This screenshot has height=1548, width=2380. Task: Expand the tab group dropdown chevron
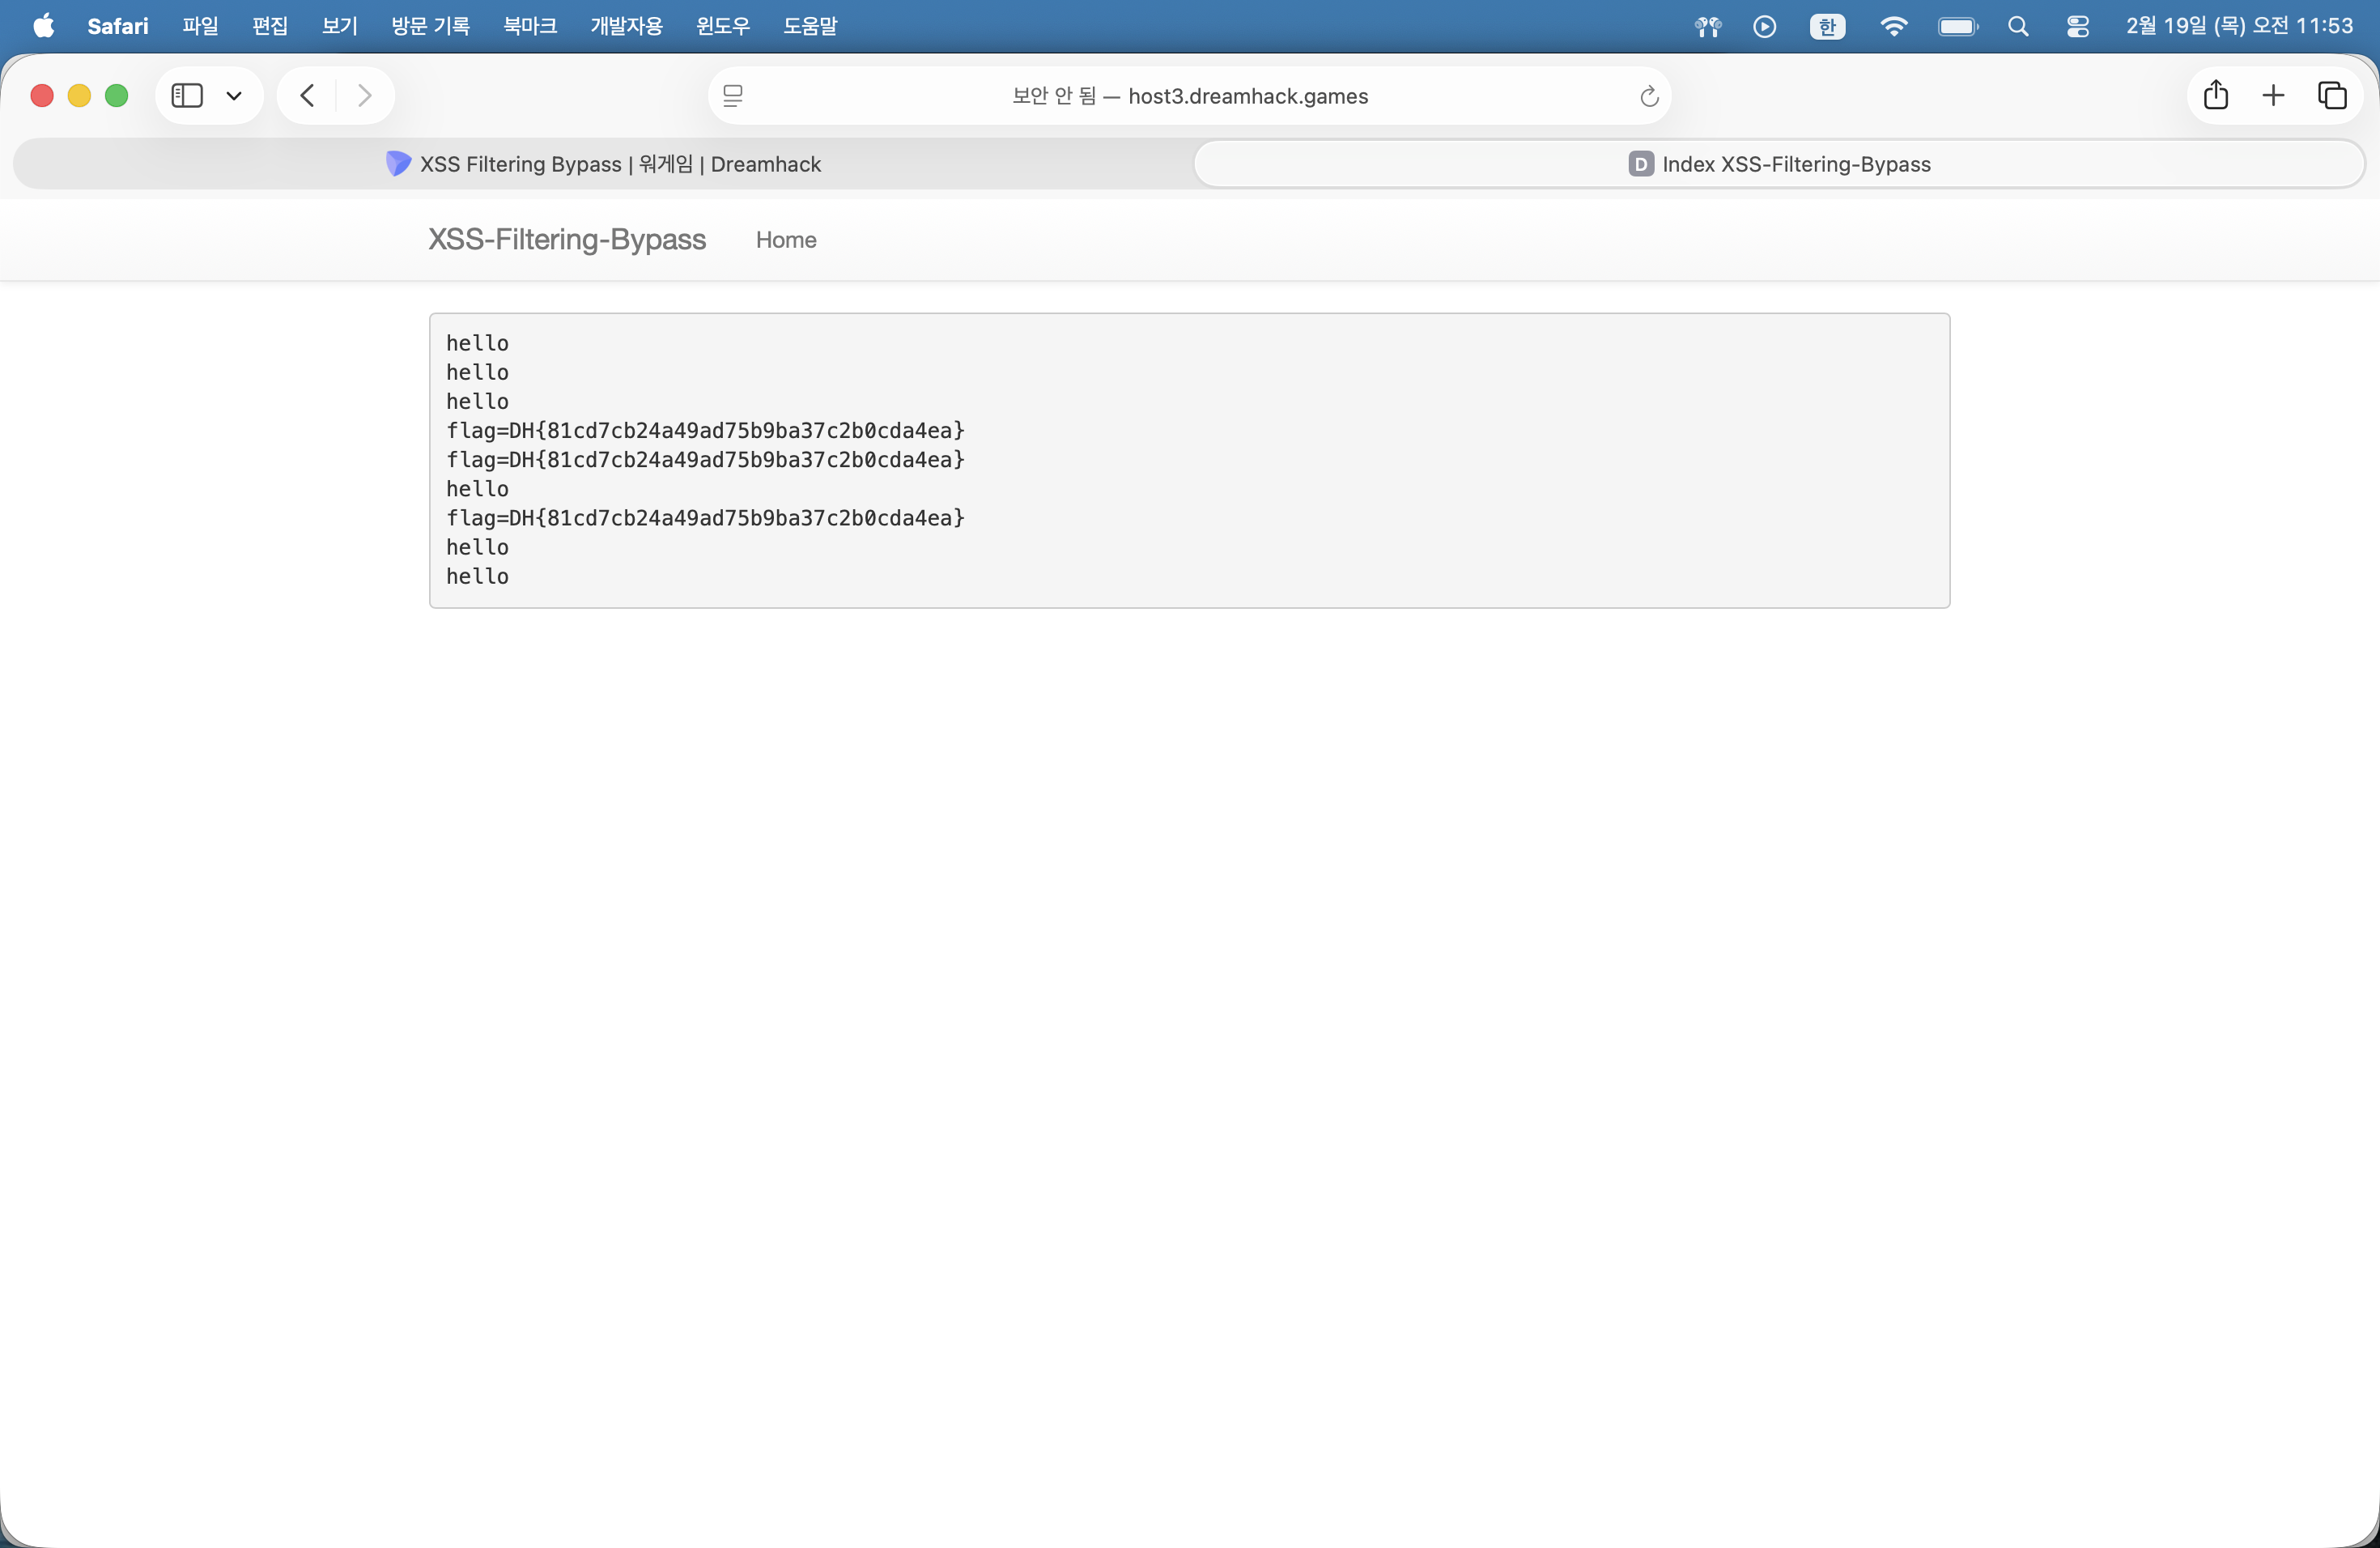(x=234, y=96)
